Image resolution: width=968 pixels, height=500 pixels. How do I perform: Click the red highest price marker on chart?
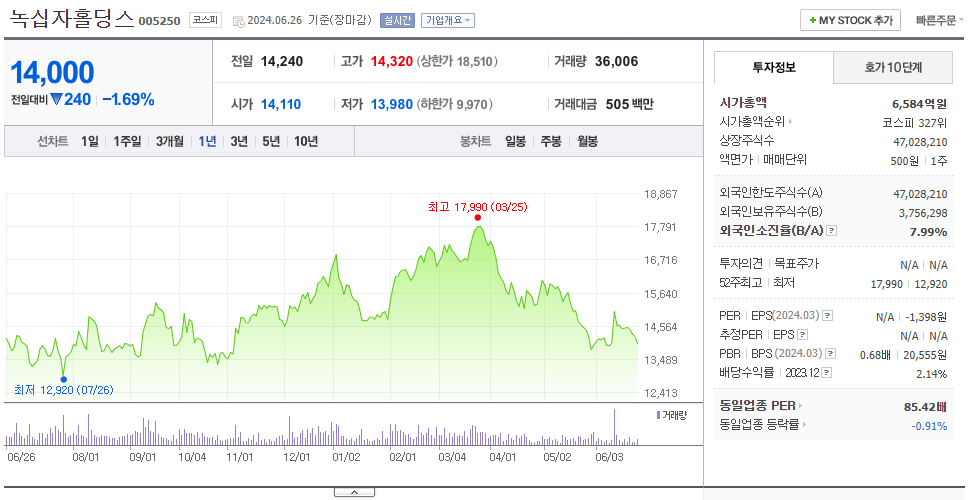coord(478,217)
